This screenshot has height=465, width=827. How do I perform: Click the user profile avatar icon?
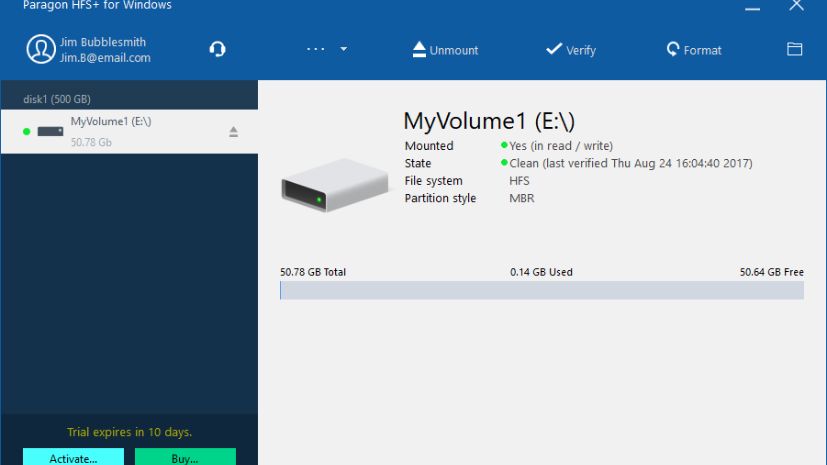point(41,49)
